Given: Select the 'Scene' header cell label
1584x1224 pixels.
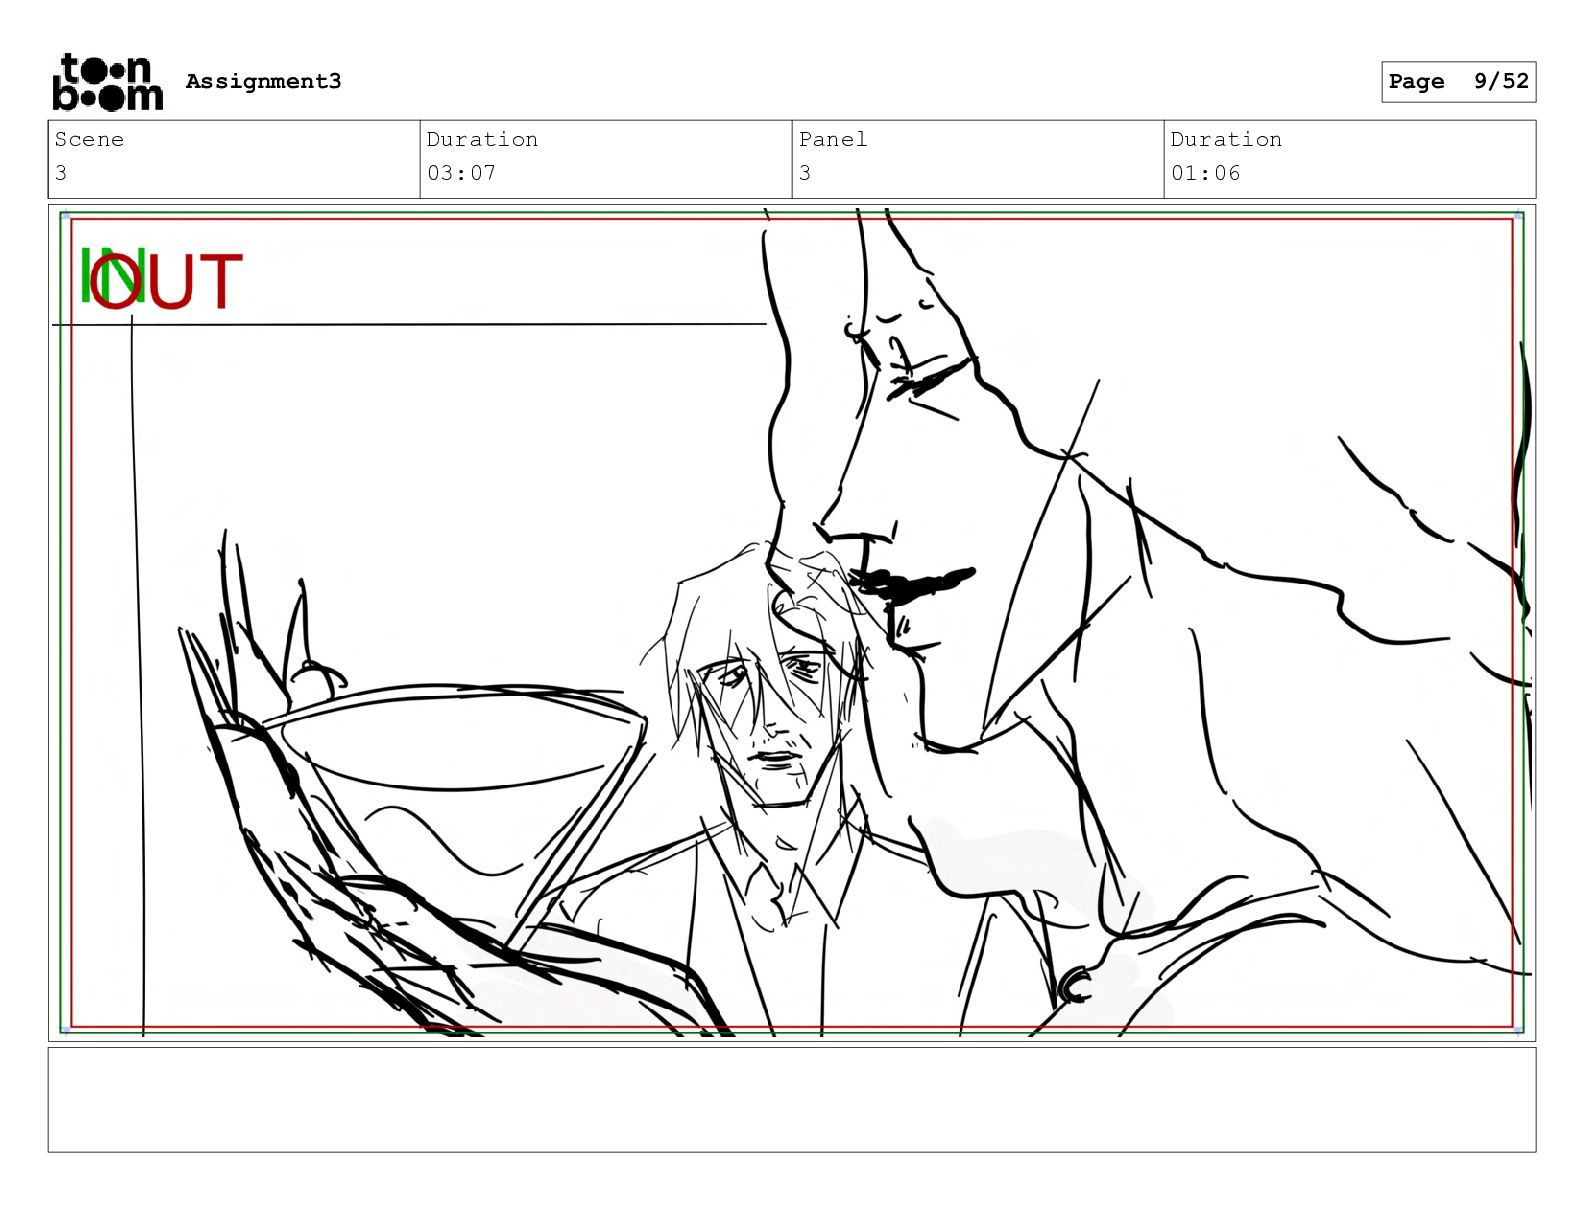Looking at the screenshot, I should [89, 140].
